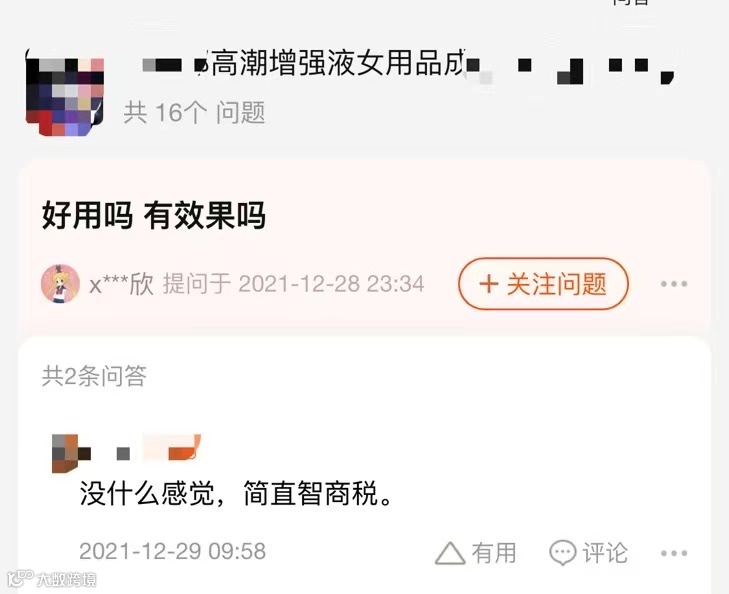
Task: View the 共2条问答 answers header
Action: pyautogui.click(x=94, y=376)
